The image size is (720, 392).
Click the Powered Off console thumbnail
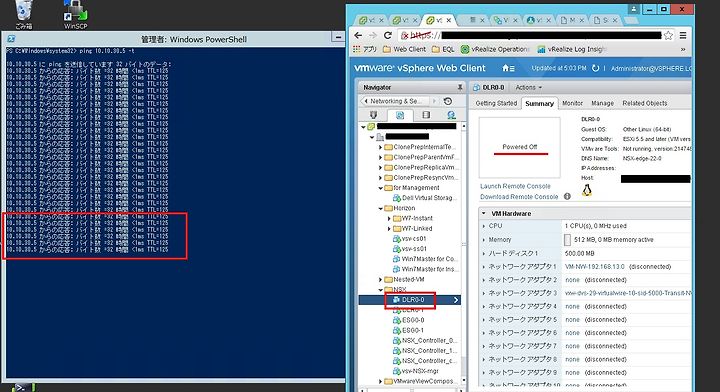[x=519, y=147]
